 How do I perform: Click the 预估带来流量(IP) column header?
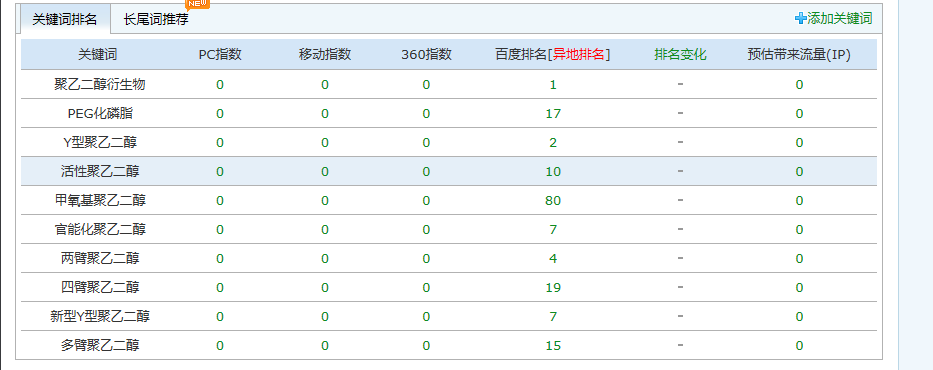pos(799,55)
